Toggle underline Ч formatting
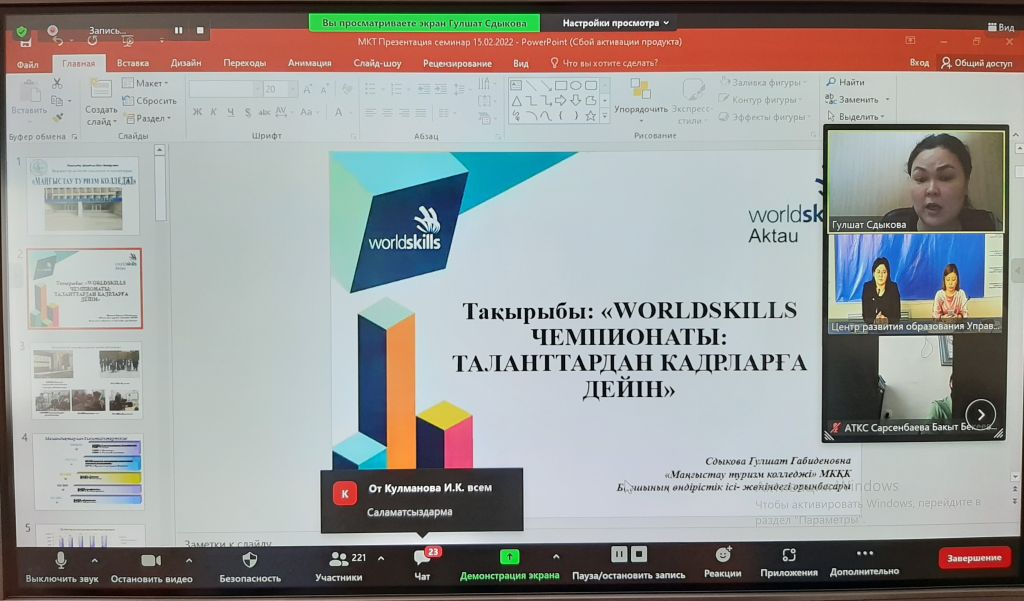The width and height of the screenshot is (1024, 601). point(231,112)
